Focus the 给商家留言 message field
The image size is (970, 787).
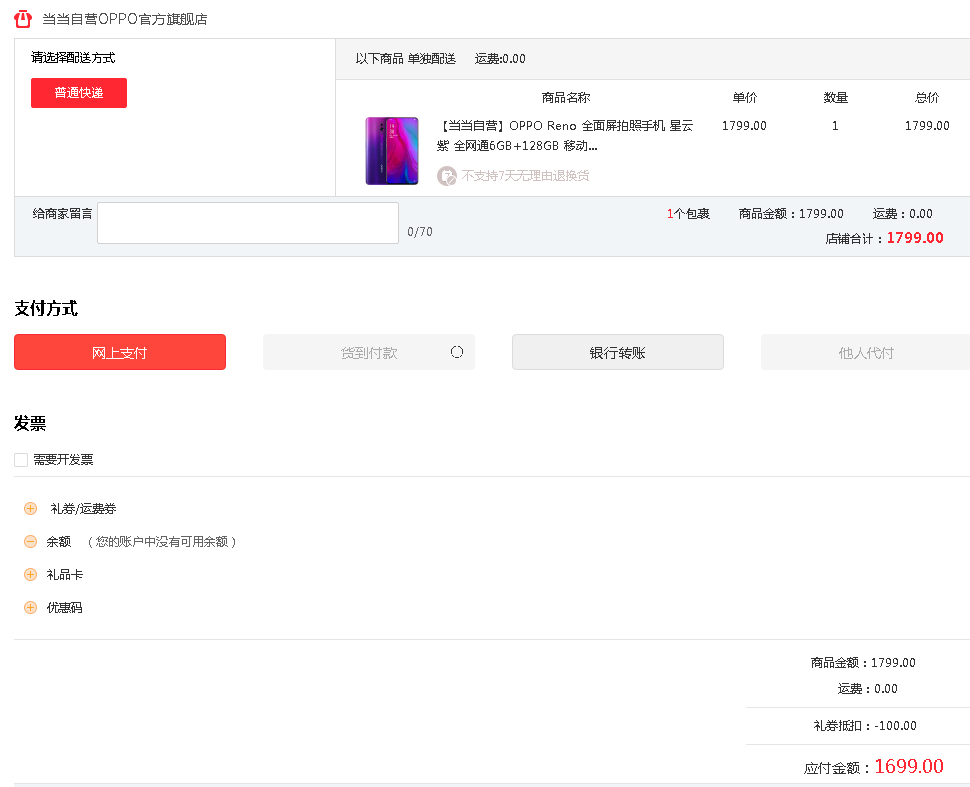[248, 223]
